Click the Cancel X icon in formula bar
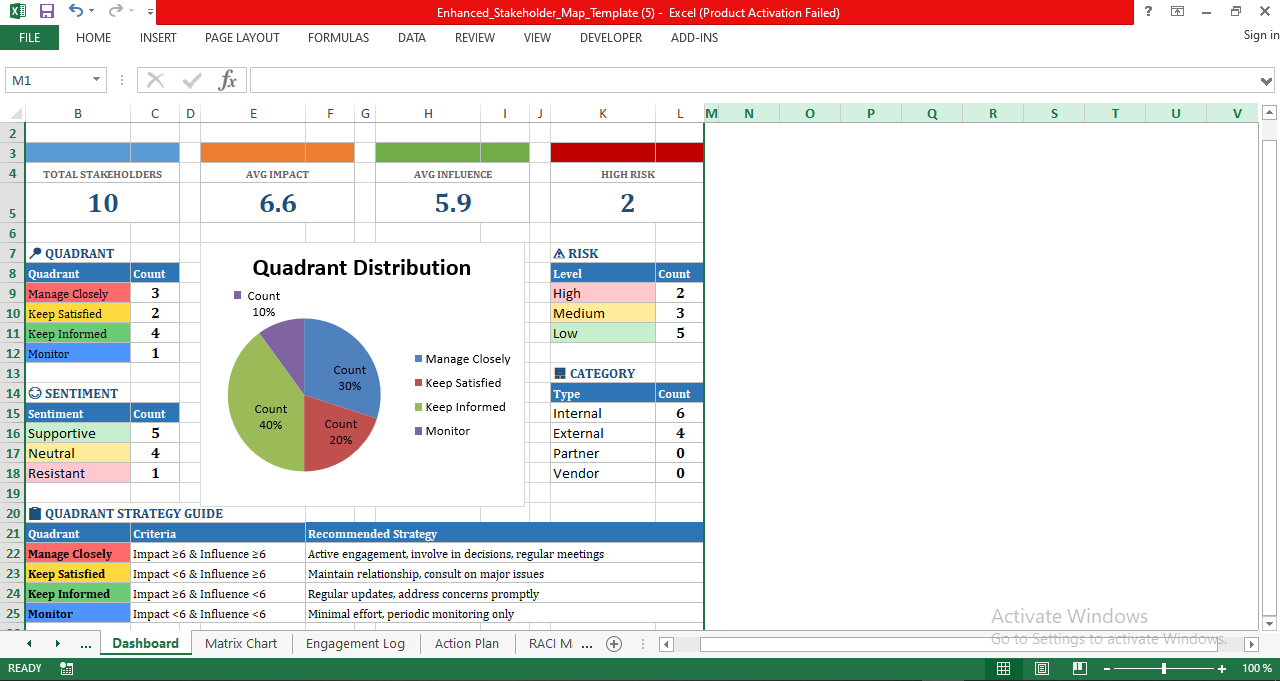 (155, 80)
